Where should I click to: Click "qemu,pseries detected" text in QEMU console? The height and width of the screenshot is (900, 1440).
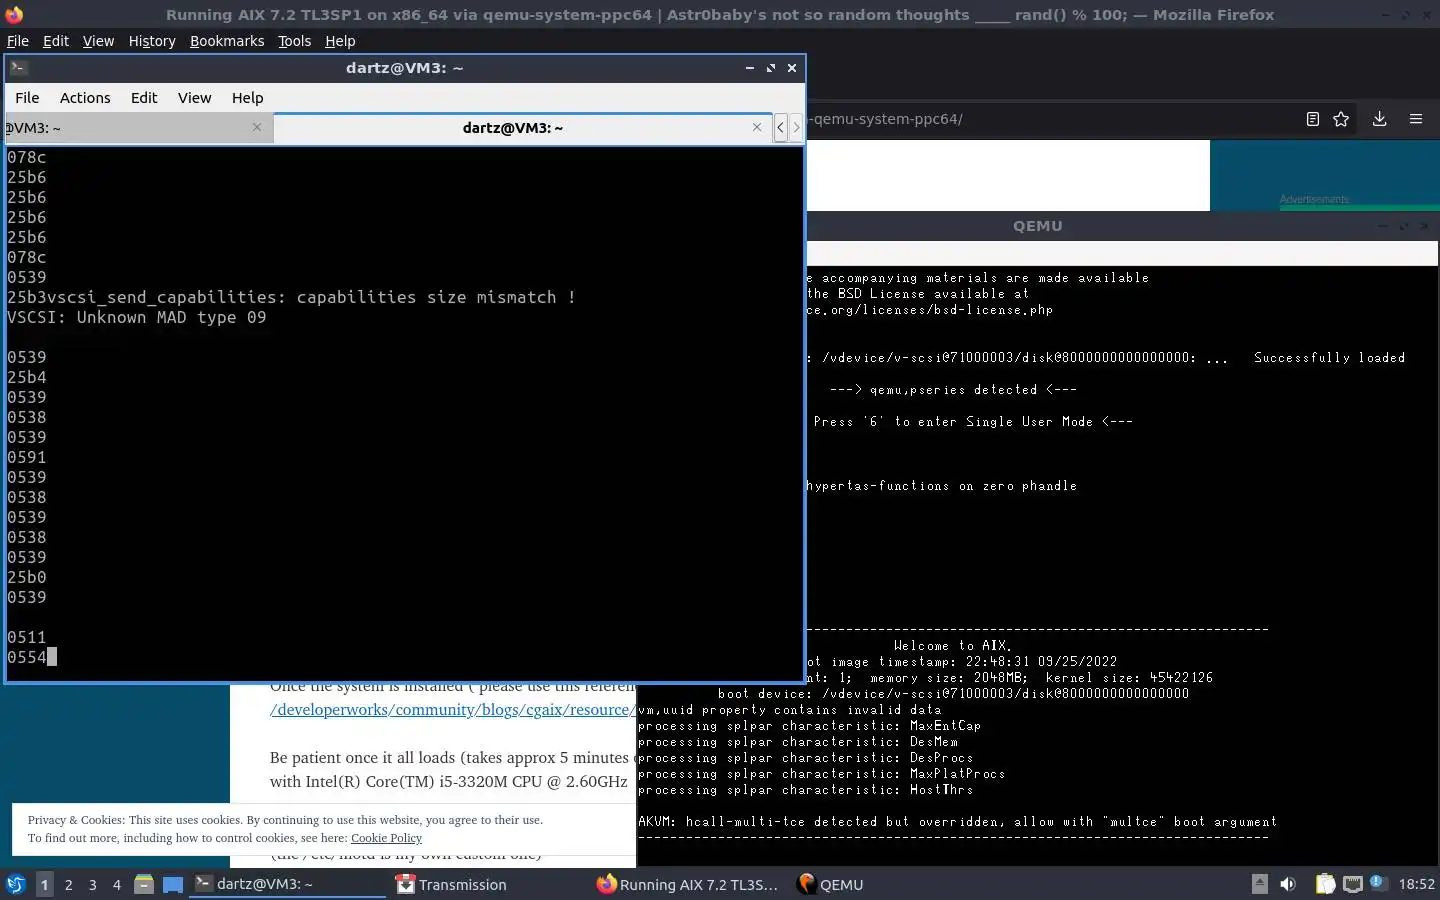(953, 389)
